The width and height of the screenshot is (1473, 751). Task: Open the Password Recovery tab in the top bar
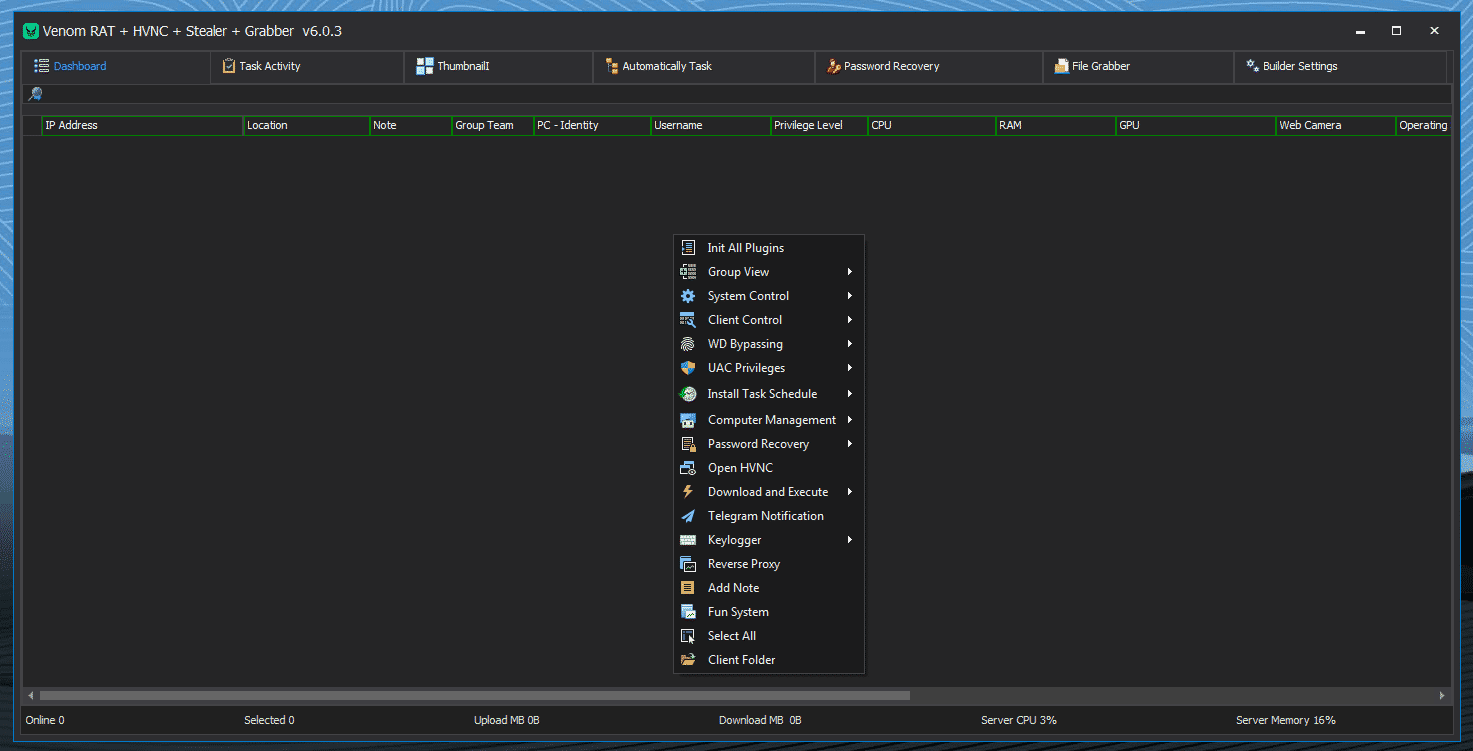(x=929, y=66)
